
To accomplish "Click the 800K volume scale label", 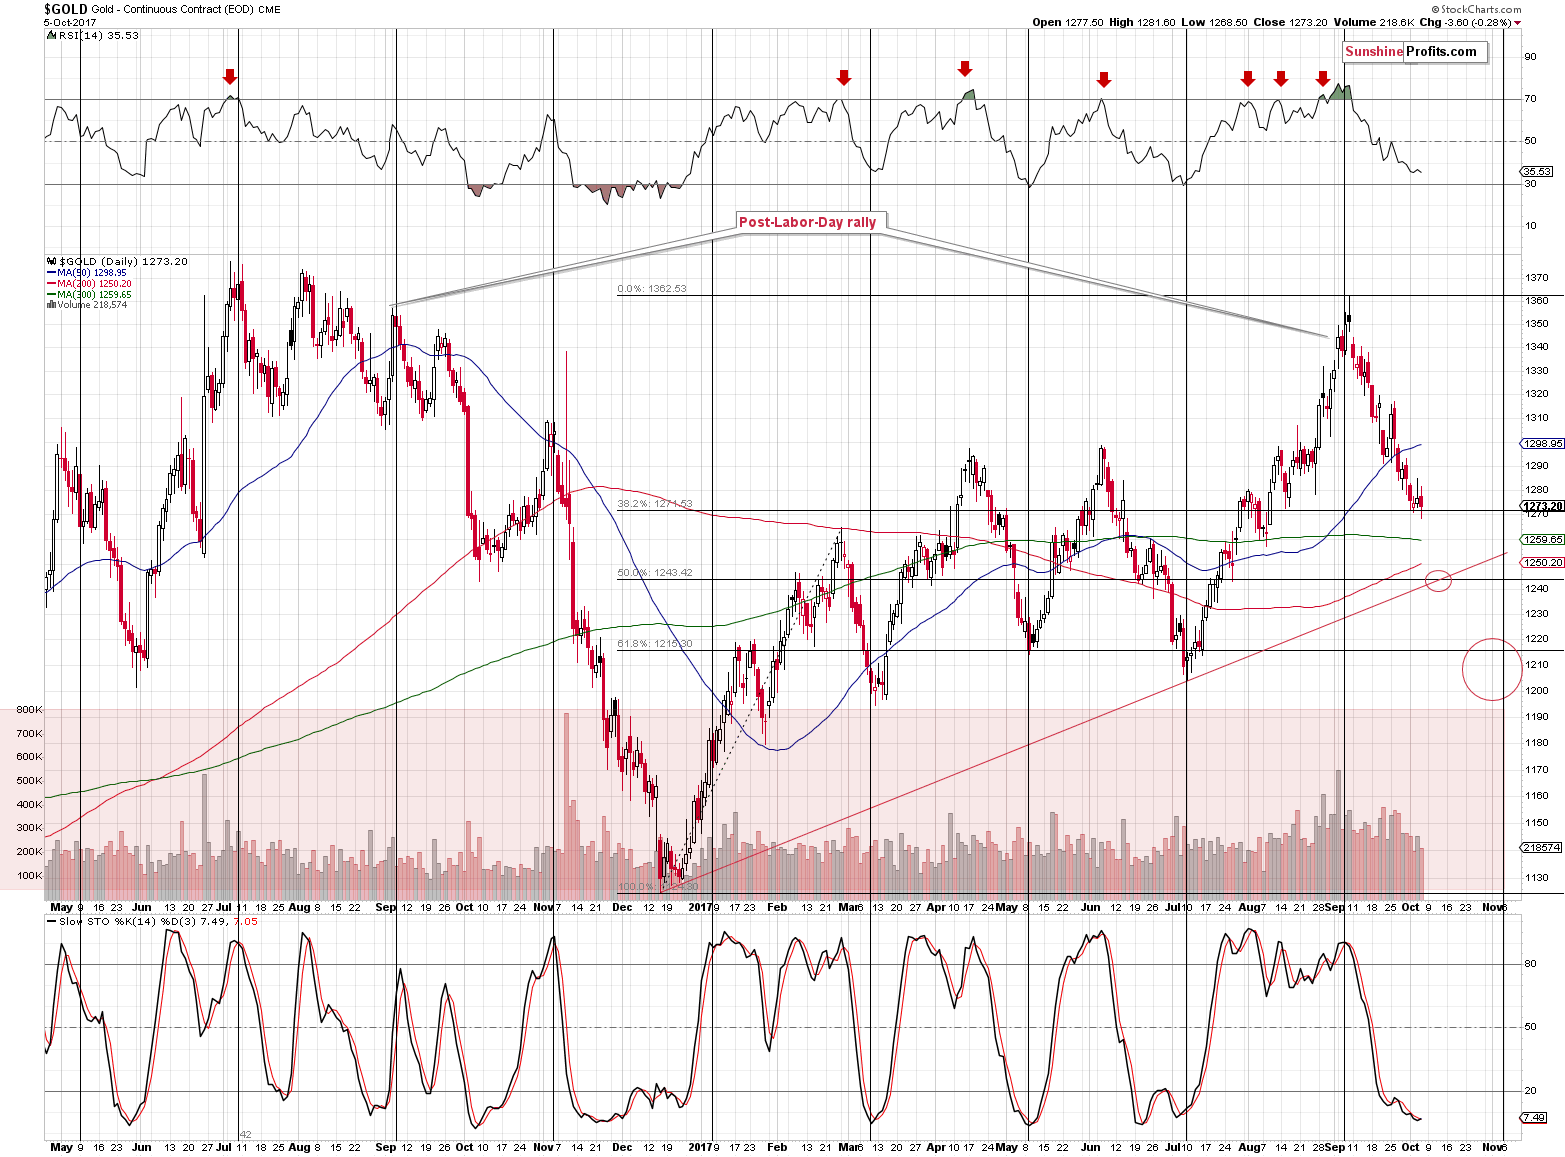I will click(x=29, y=710).
